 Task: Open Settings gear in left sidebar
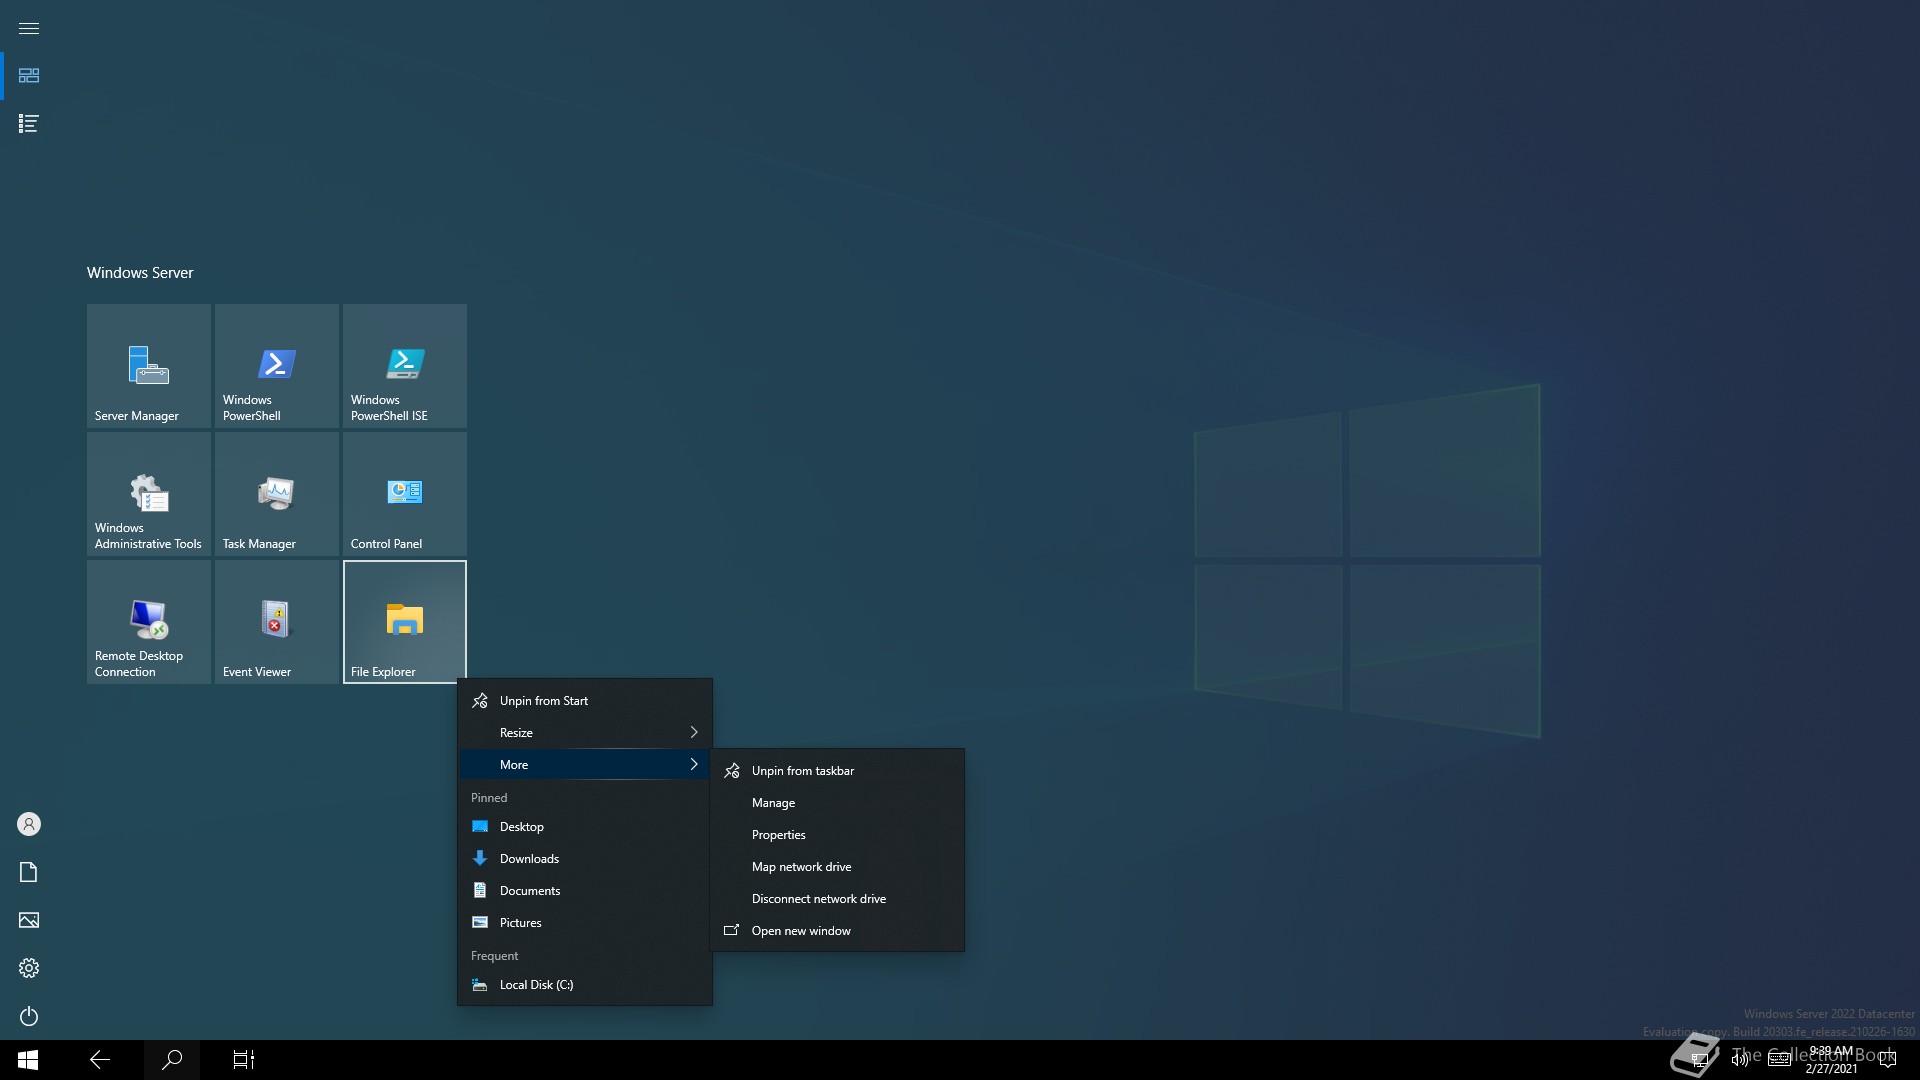(x=29, y=968)
